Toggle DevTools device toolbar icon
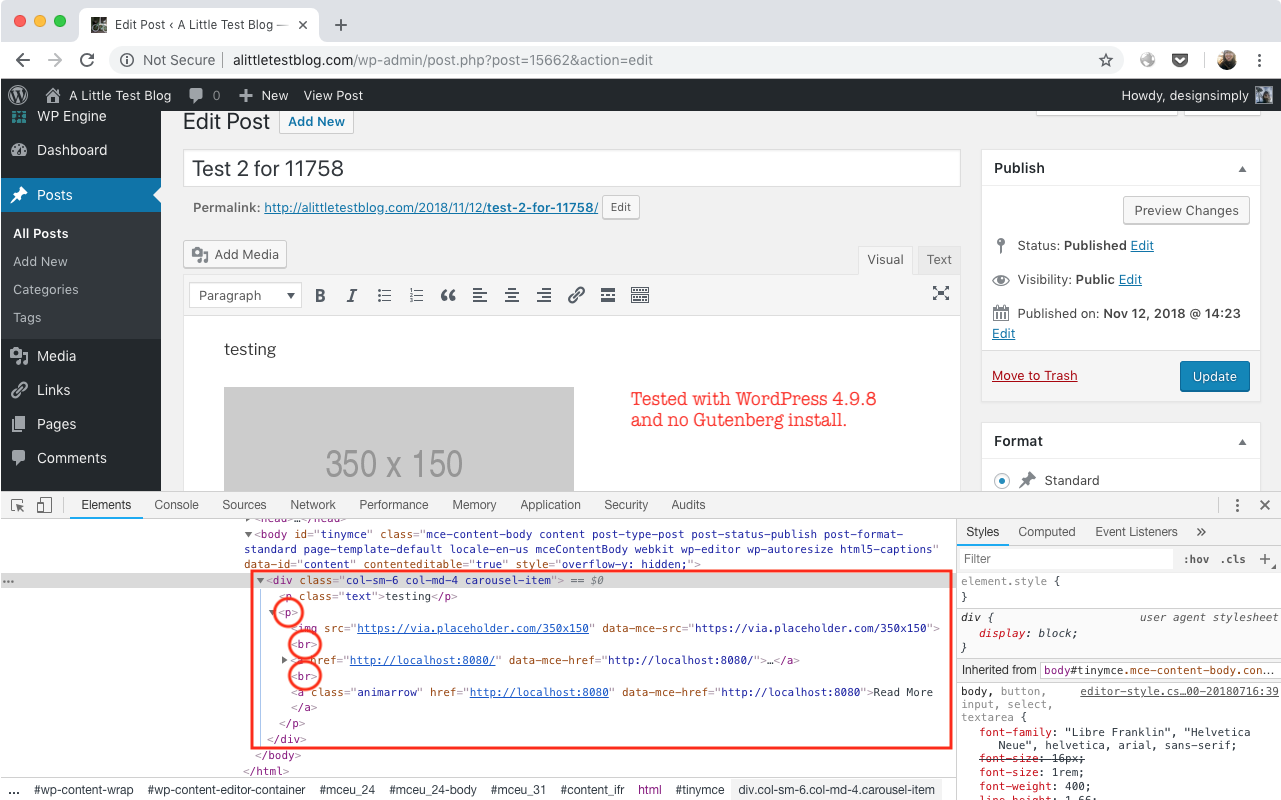Image resolution: width=1281 pixels, height=800 pixels. click(44, 505)
